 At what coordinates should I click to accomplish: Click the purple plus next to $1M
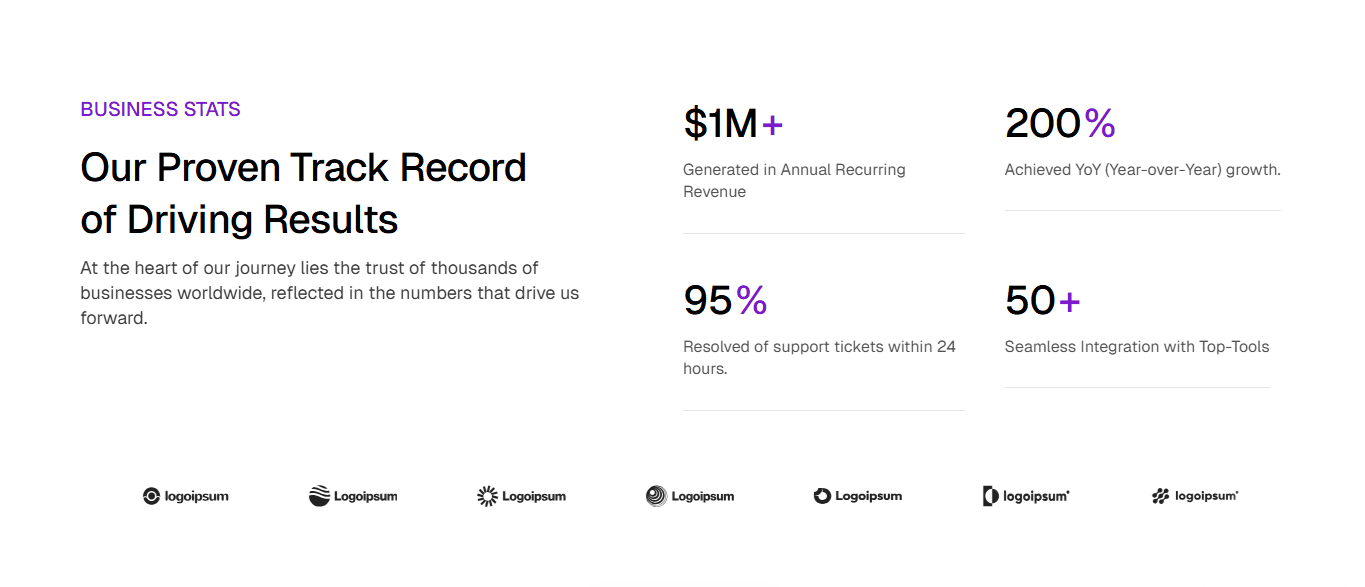tap(772, 124)
